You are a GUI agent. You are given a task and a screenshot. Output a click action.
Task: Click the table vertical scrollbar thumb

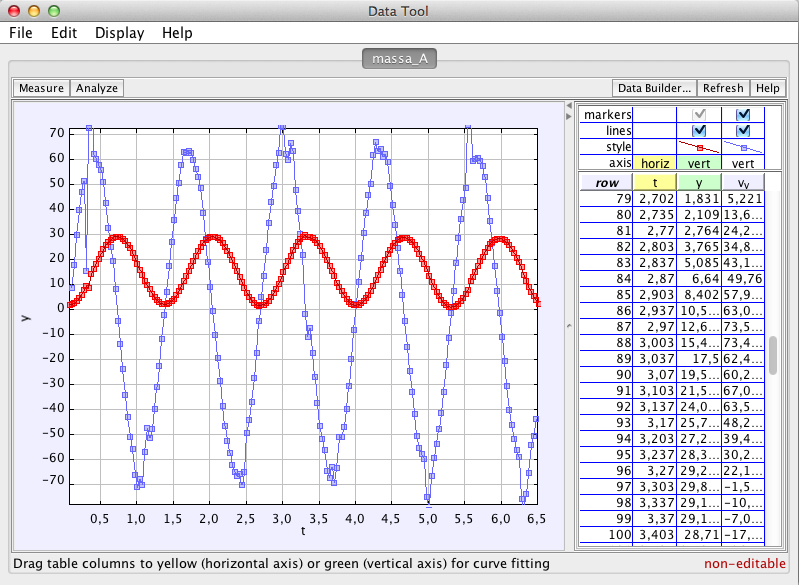pyautogui.click(x=773, y=355)
